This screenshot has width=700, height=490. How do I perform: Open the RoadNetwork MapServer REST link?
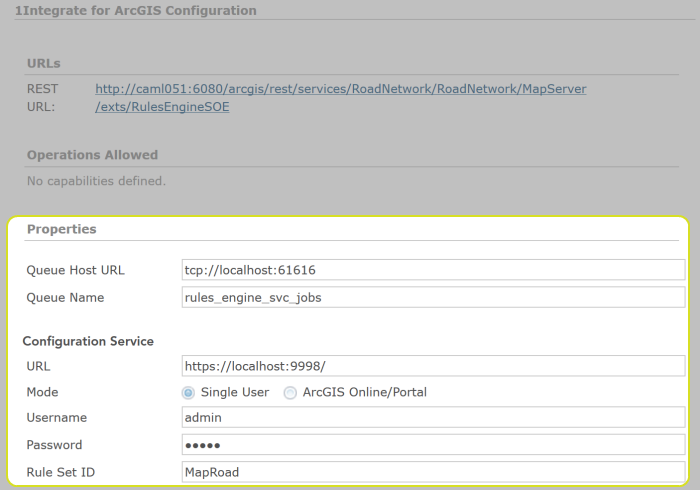tap(340, 89)
